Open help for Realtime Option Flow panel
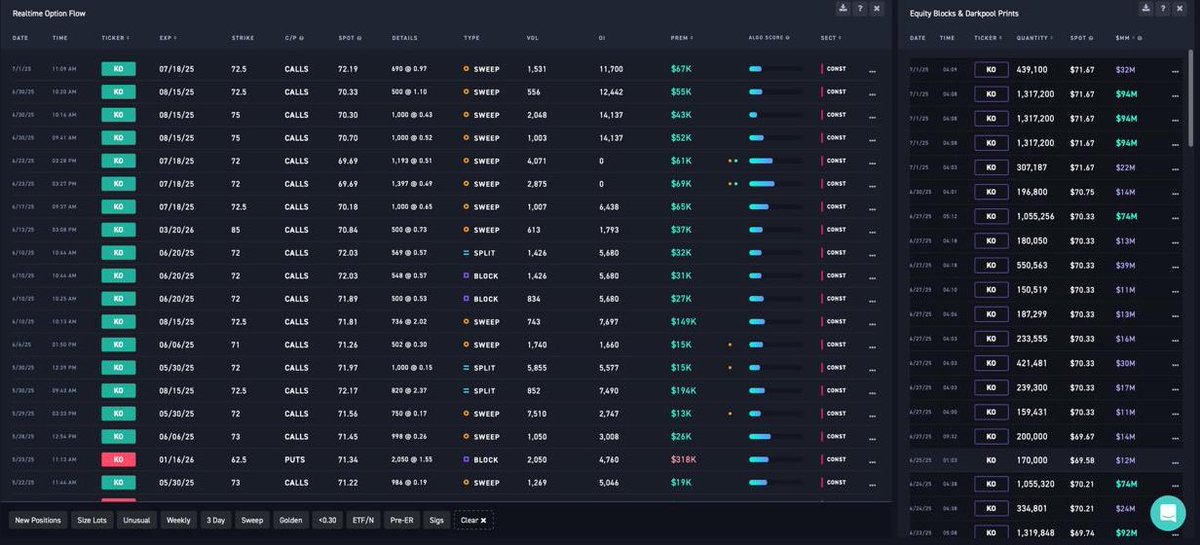This screenshot has height=545, width=1200. pos(860,8)
